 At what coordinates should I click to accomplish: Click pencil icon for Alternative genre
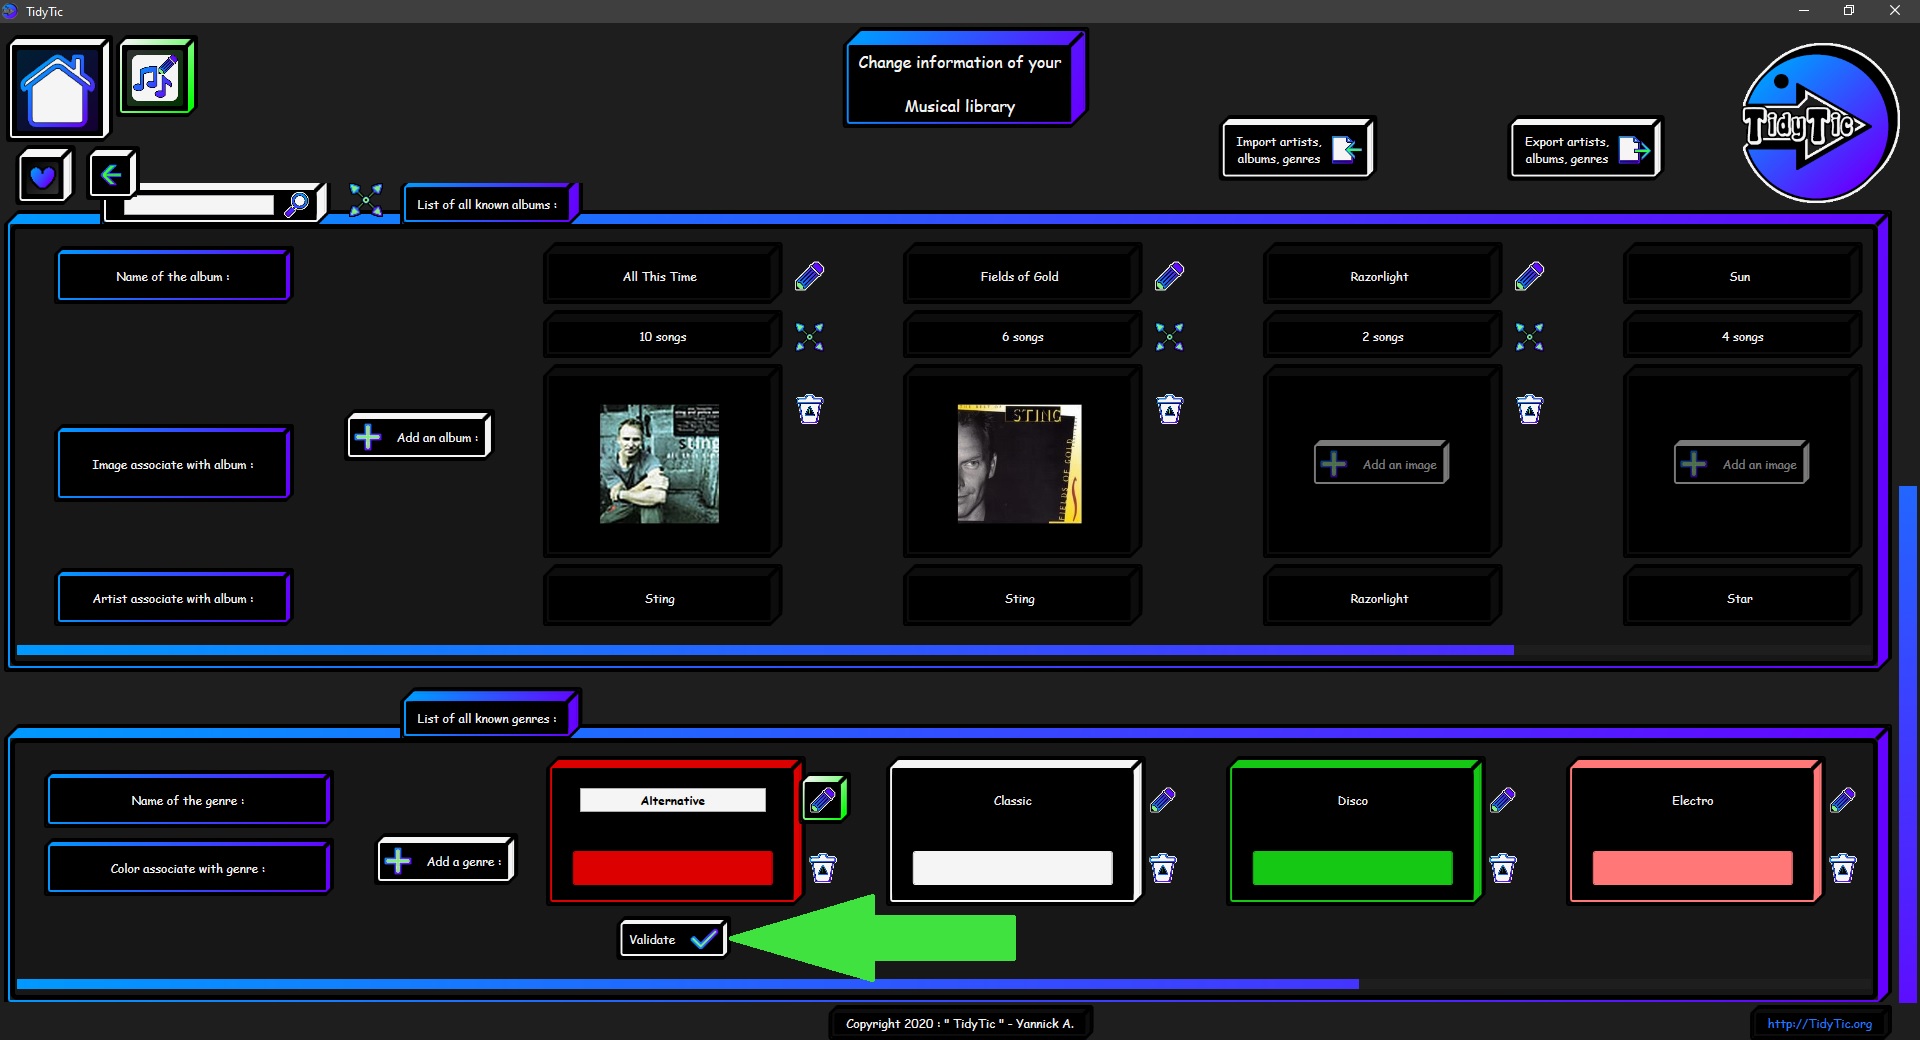[x=824, y=799]
